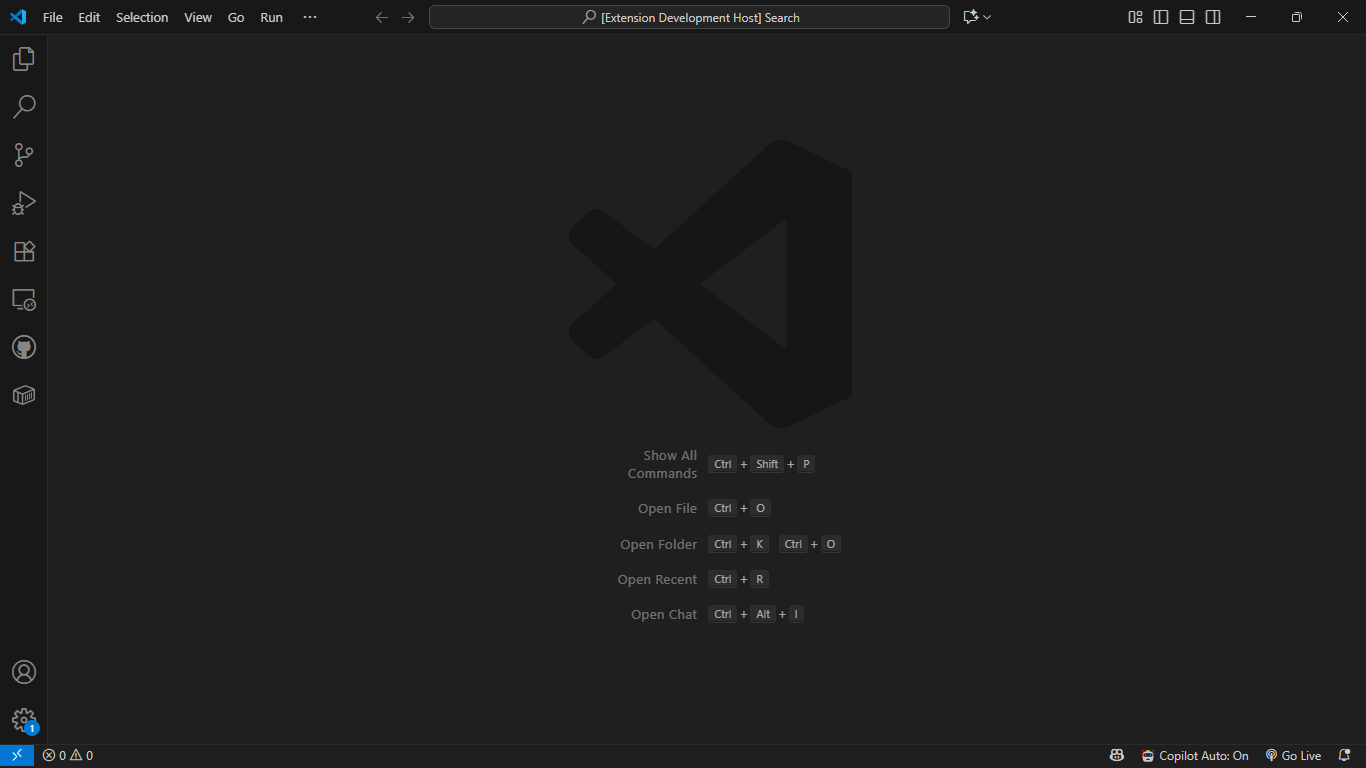Image resolution: width=1366 pixels, height=768 pixels.
Task: Open Source Control view
Action: tap(24, 155)
